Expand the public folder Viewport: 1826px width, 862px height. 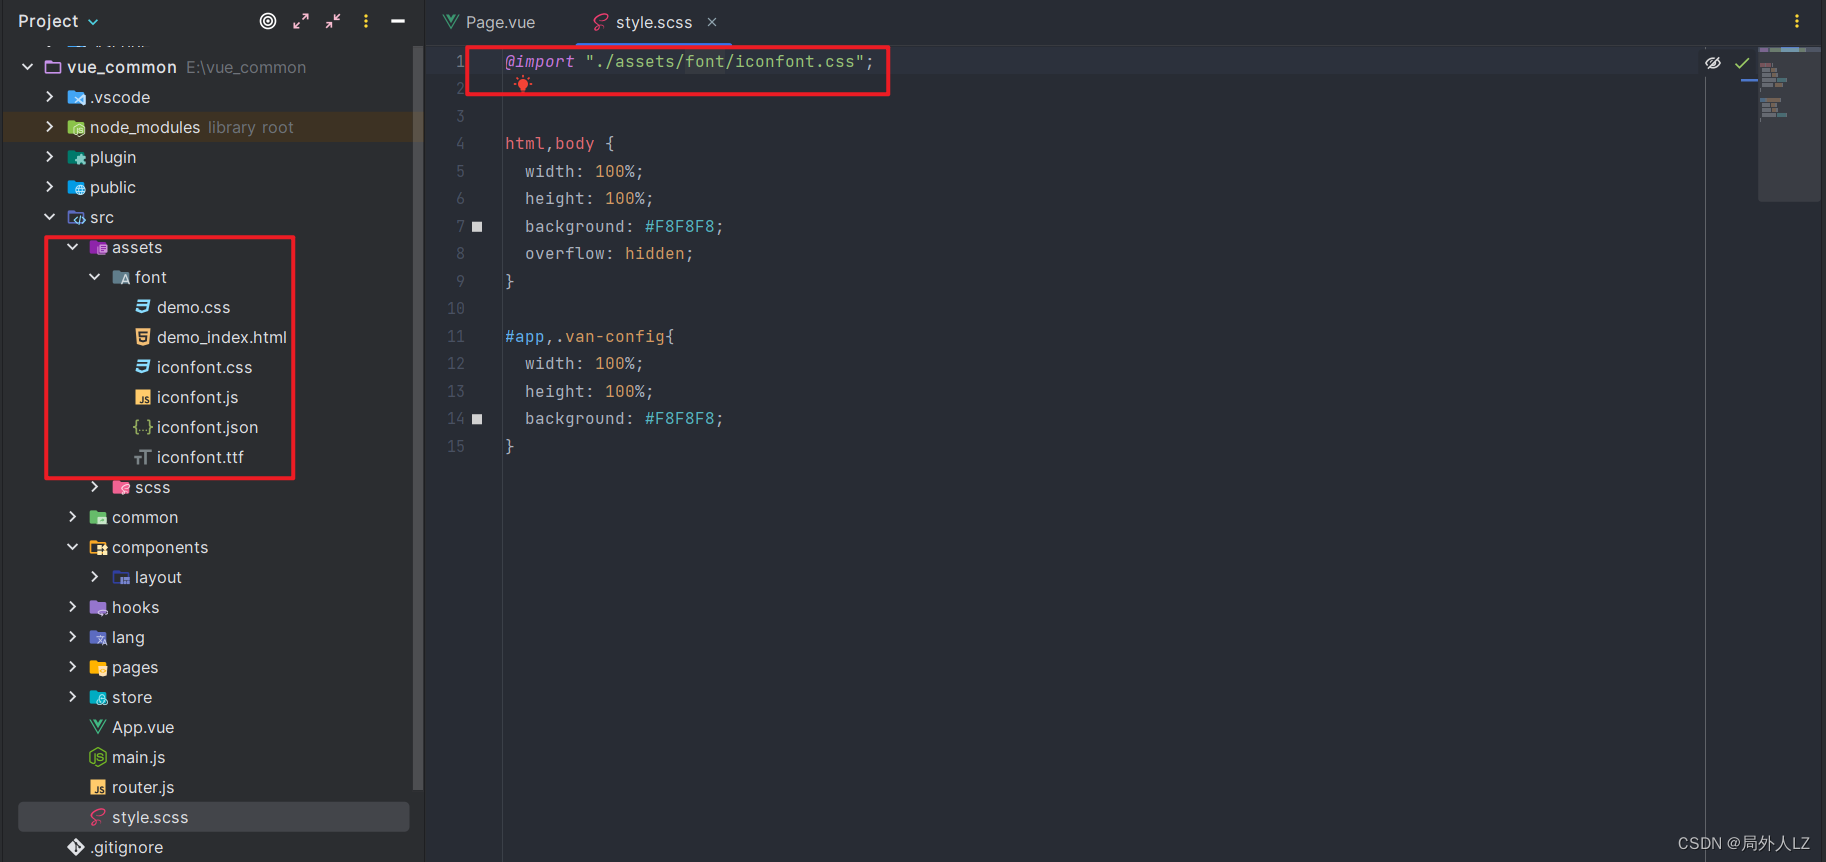click(50, 187)
